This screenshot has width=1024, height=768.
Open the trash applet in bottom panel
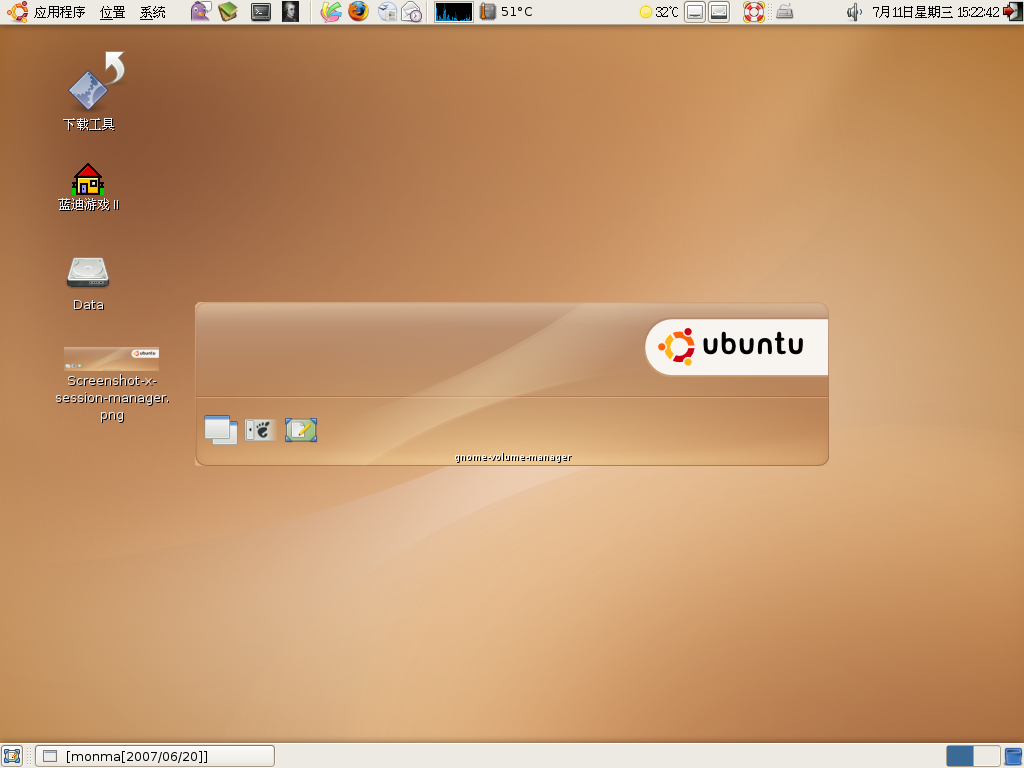coord(1013,756)
